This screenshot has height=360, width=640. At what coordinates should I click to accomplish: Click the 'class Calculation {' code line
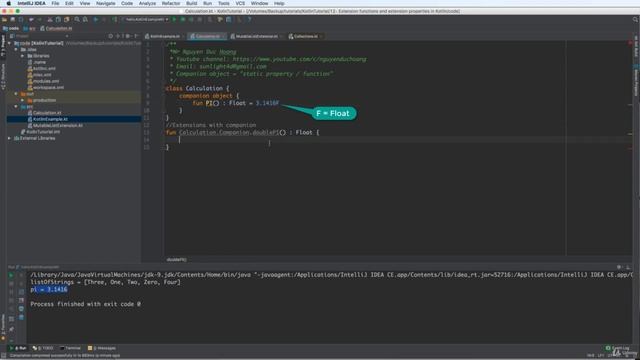198,88
